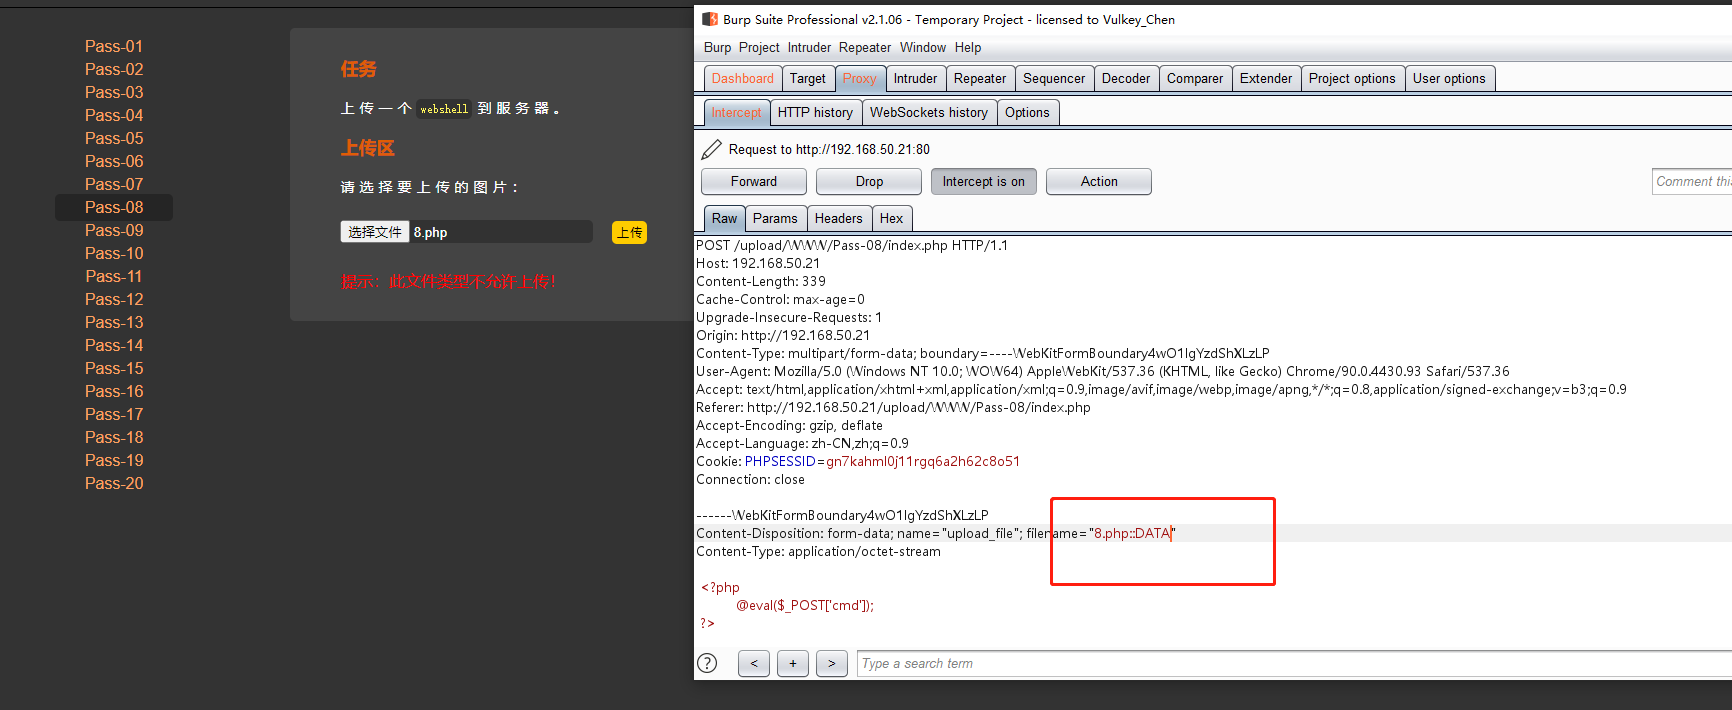This screenshot has width=1732, height=710.
Task: Go to the next search match with the > button
Action: click(832, 663)
